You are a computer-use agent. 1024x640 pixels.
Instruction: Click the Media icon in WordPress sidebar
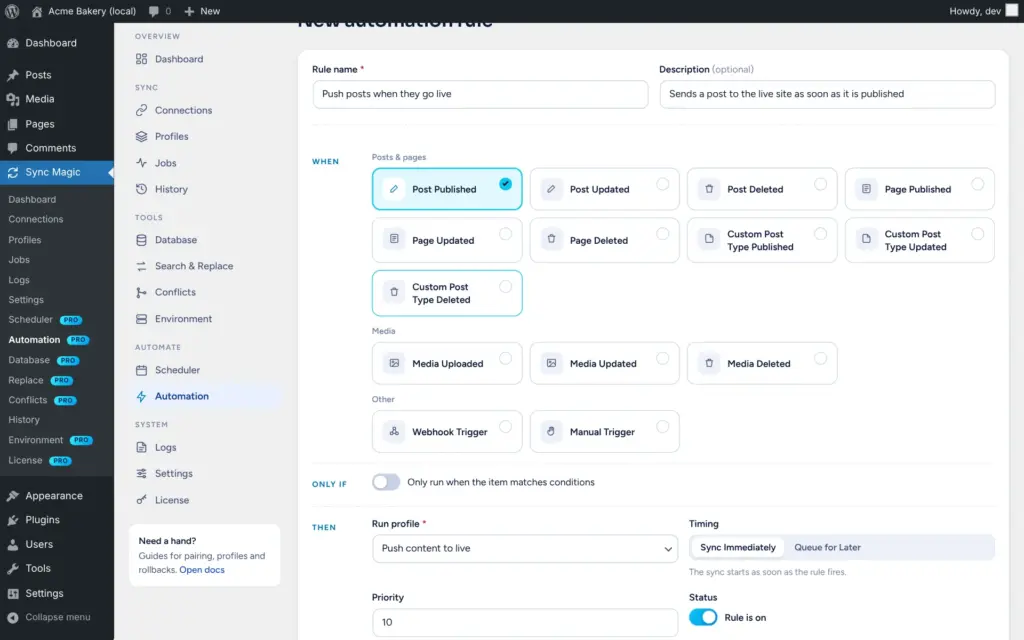(x=13, y=99)
